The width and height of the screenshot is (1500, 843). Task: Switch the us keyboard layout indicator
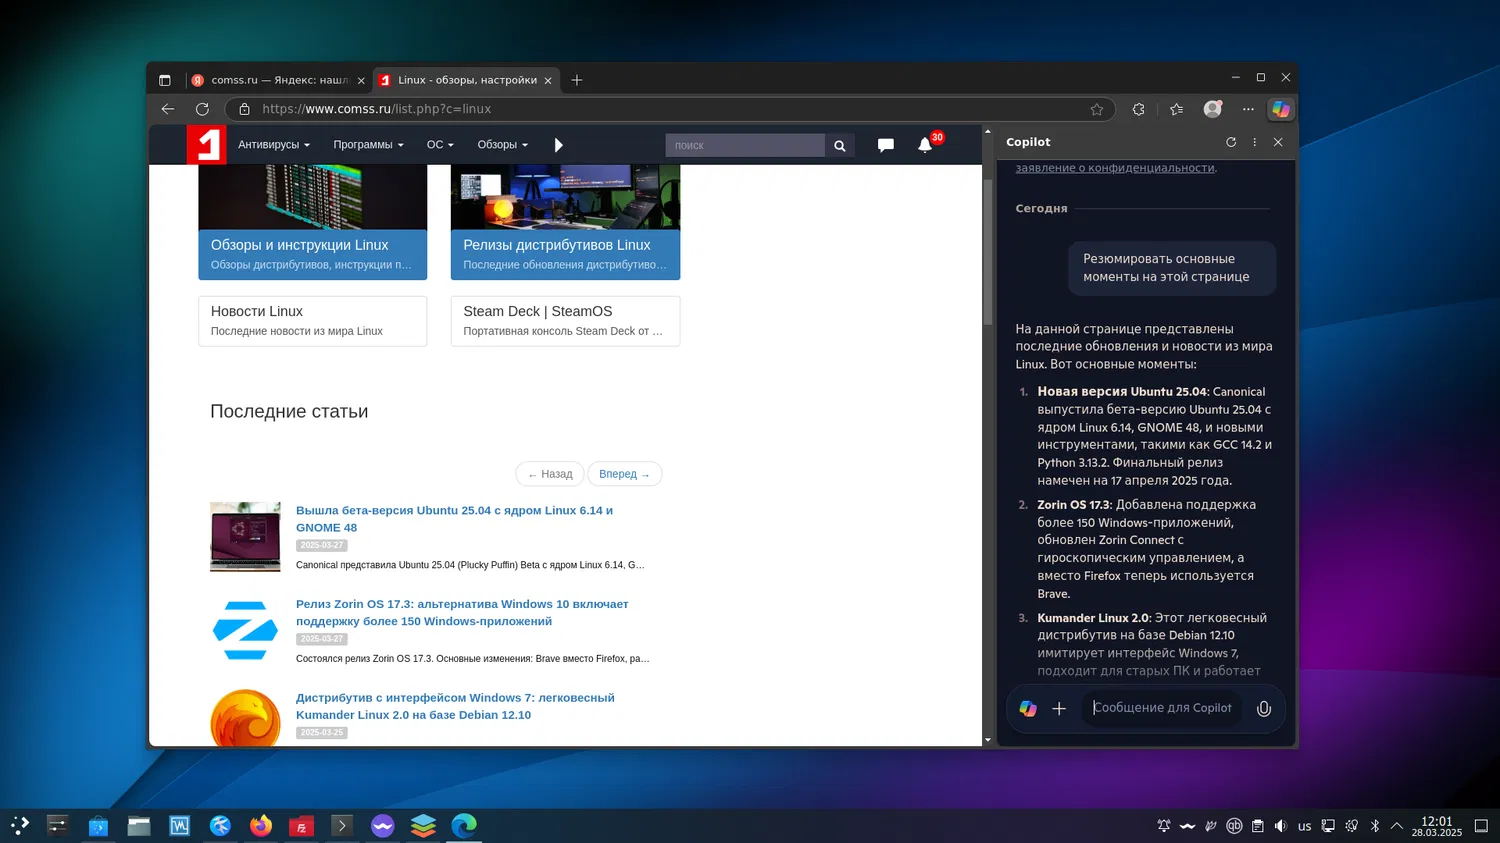[x=1304, y=826]
